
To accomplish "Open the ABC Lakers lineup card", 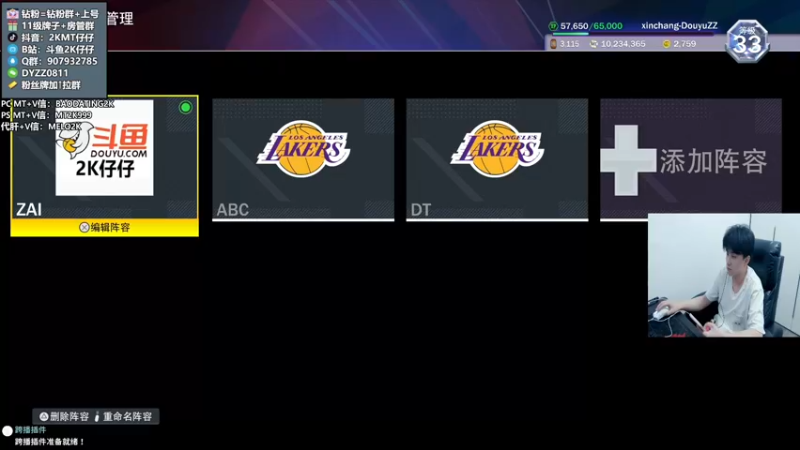I will pyautogui.click(x=303, y=160).
